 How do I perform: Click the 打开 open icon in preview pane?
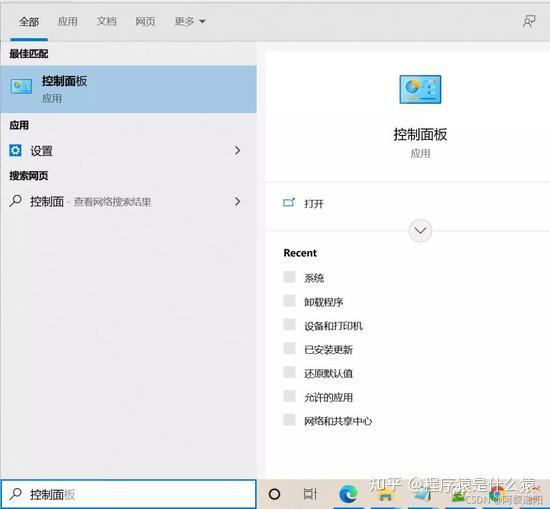[x=289, y=202]
